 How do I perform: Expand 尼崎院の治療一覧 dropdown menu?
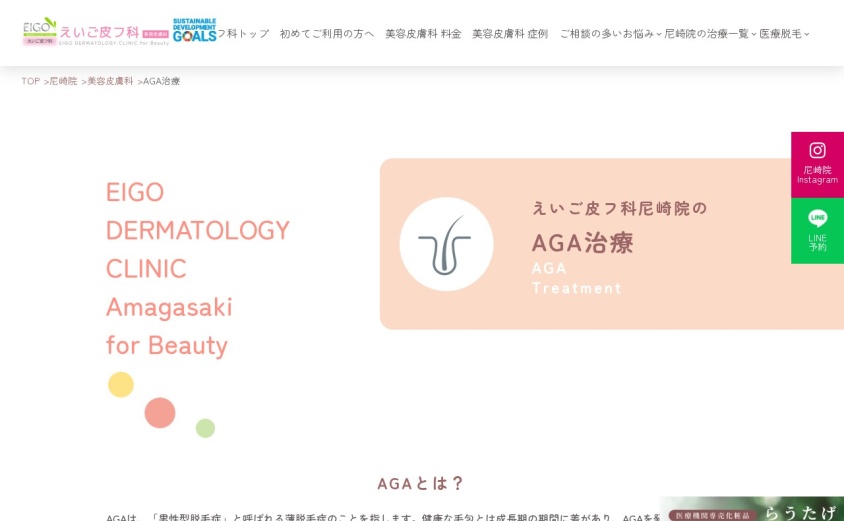(710, 34)
